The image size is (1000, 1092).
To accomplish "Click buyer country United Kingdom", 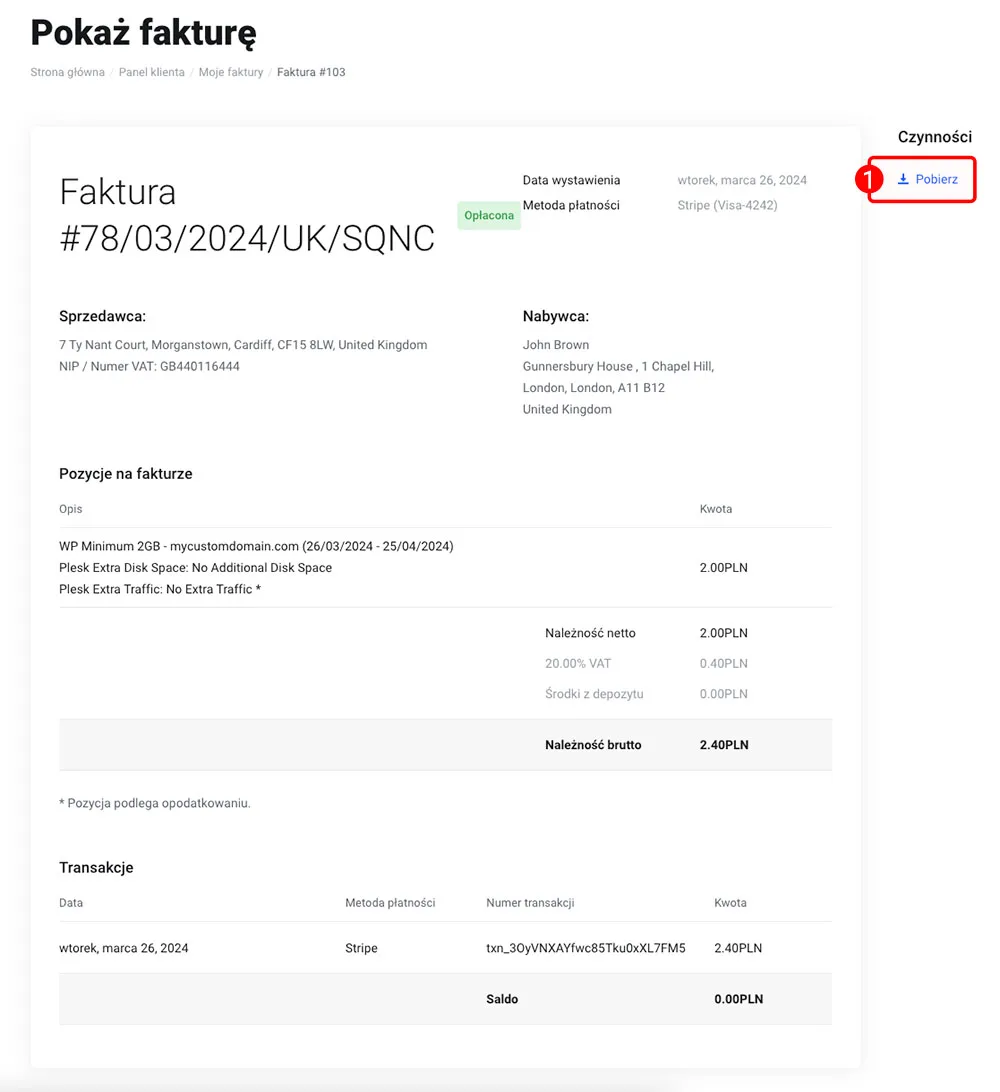I will pyautogui.click(x=567, y=410).
